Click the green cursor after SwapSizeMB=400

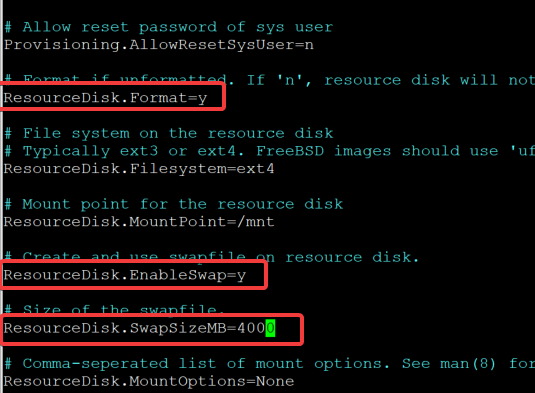pos(270,328)
